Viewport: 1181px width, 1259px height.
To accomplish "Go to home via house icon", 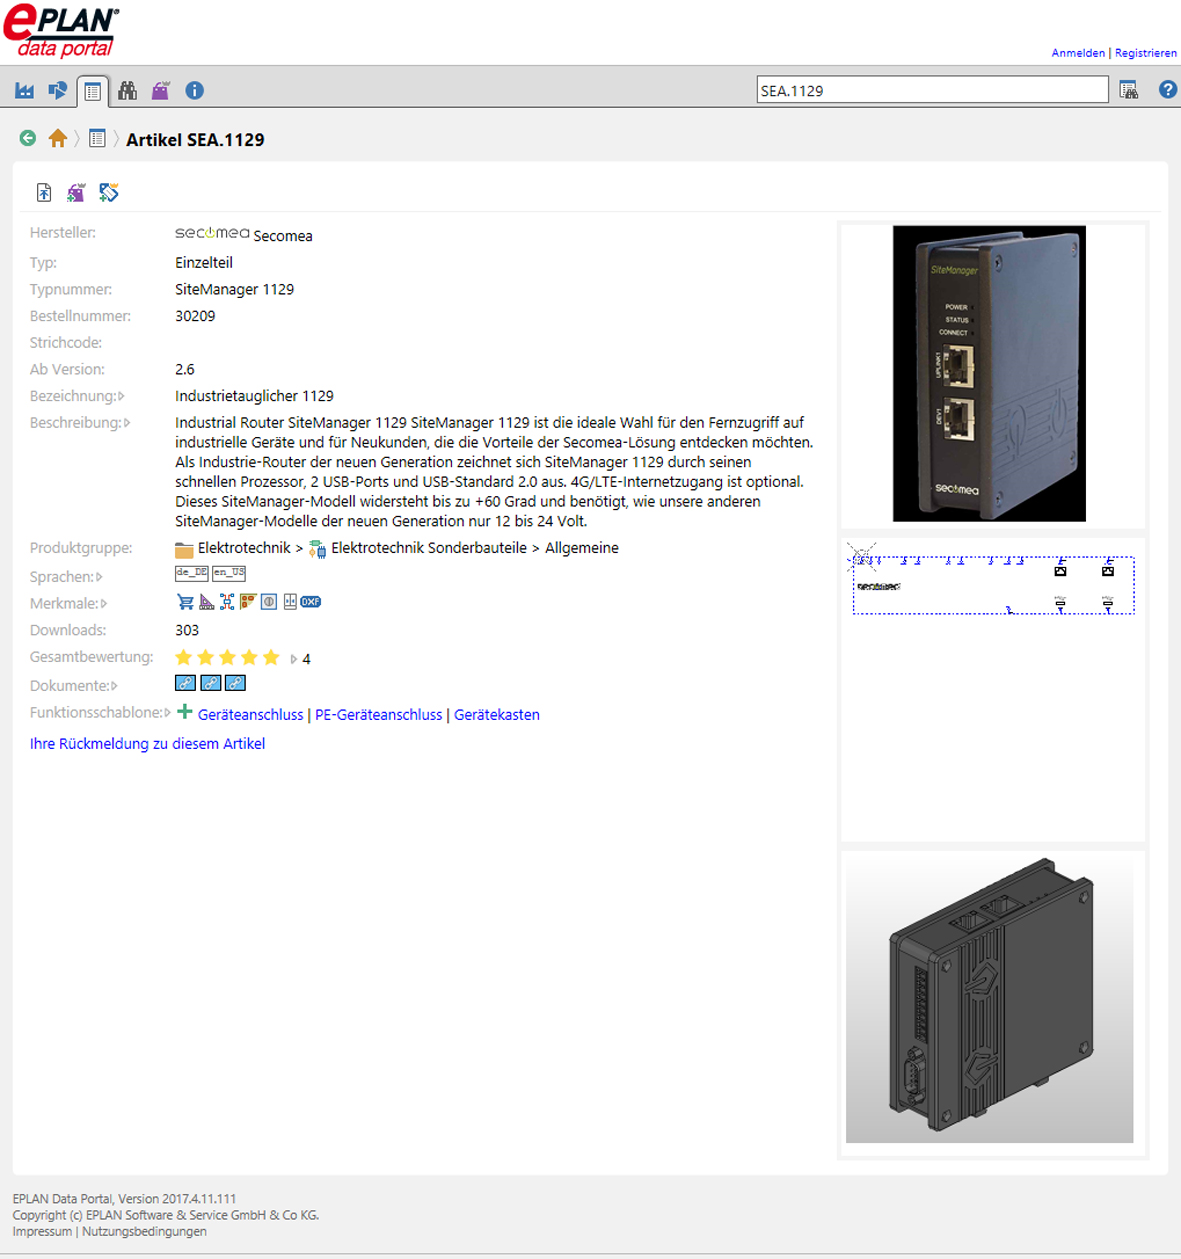I will 58,139.
